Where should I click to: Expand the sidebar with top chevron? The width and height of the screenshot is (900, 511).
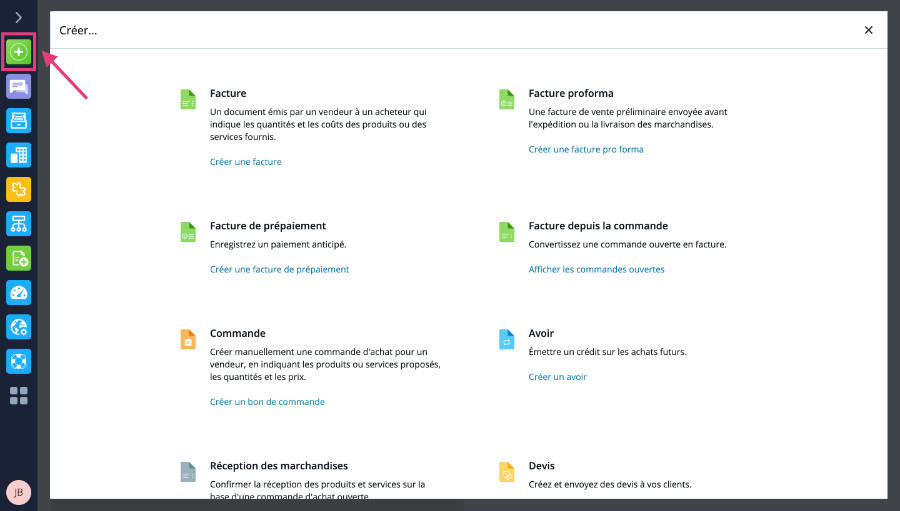click(x=19, y=17)
